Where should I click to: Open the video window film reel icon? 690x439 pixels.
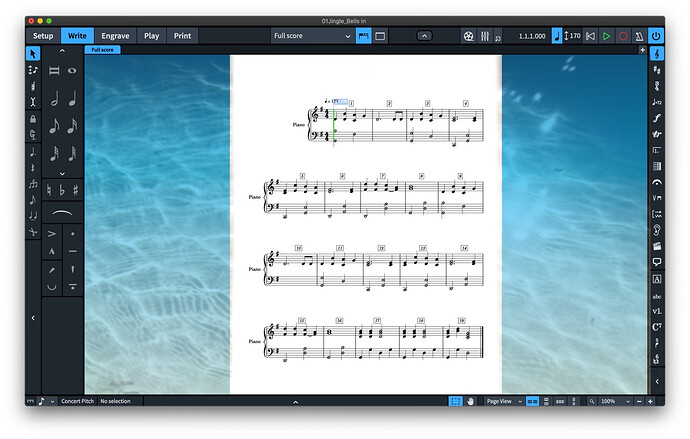click(469, 36)
